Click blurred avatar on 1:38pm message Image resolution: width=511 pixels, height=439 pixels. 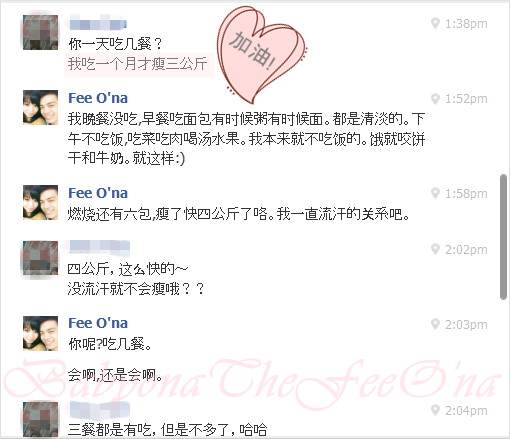(x=40, y=32)
